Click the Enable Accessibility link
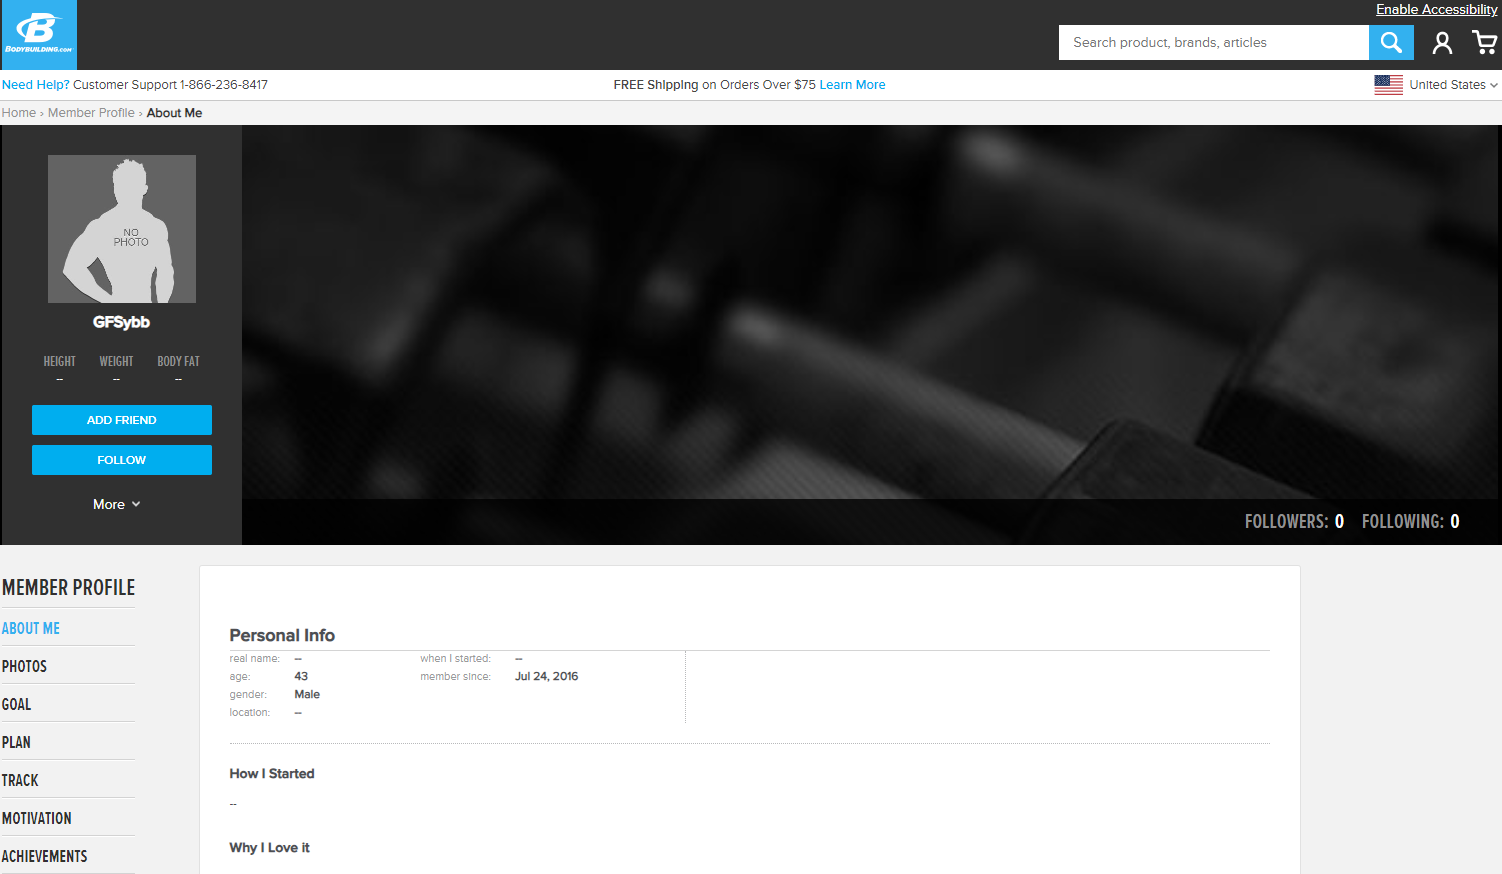This screenshot has width=1502, height=874. click(x=1436, y=9)
